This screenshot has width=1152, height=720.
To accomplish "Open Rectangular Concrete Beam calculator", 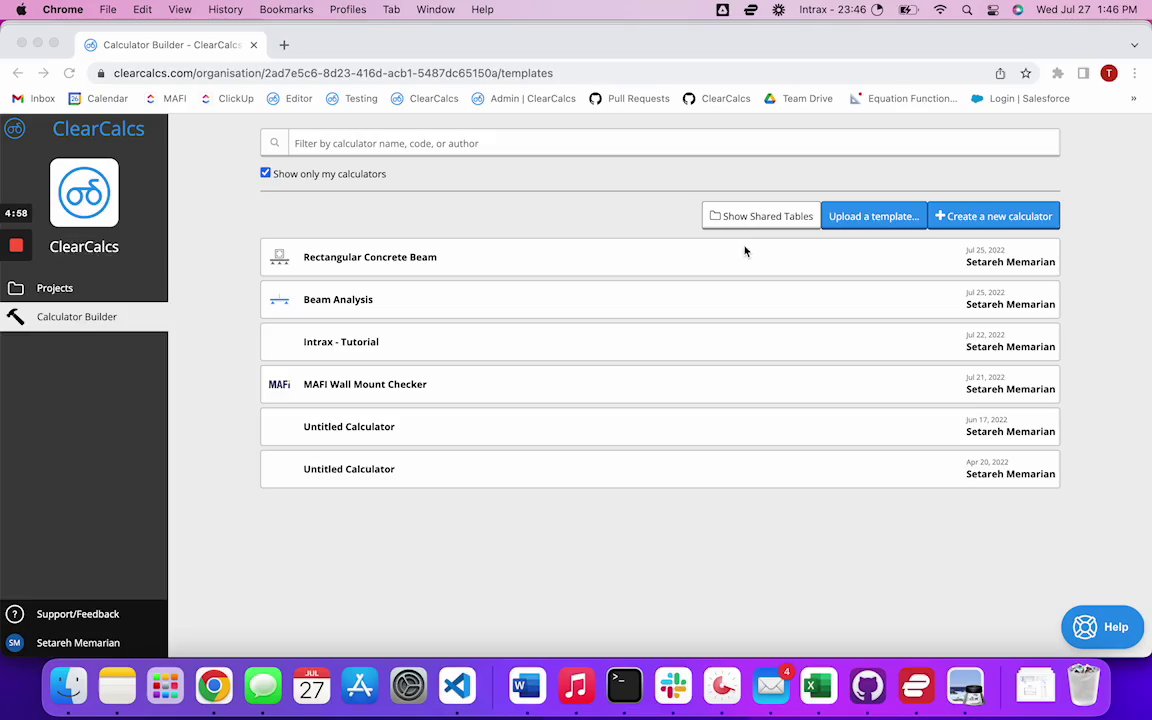I will click(660, 257).
